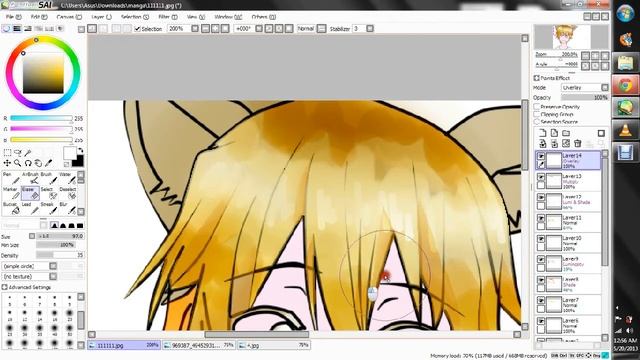Collapse the Paints Effect section
Viewport: 640px width, 360px height.
coord(536,78)
